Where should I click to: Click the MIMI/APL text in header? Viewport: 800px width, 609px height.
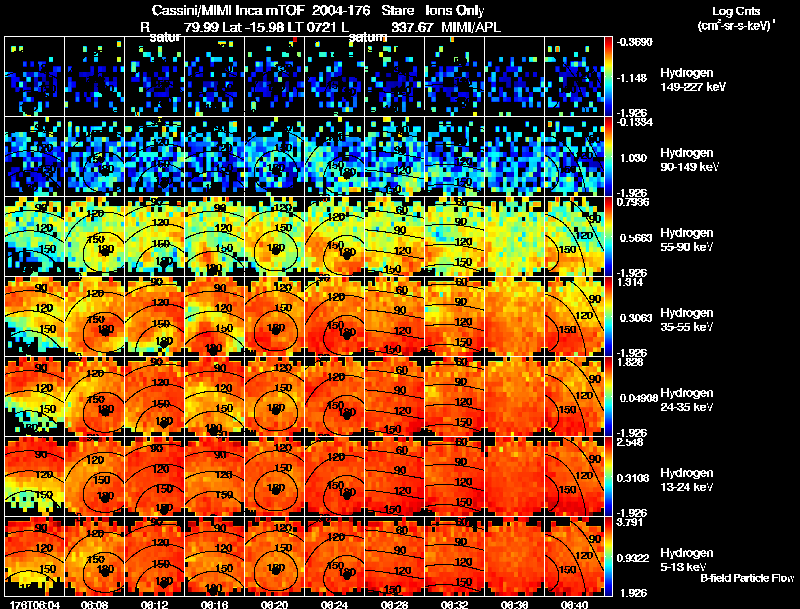(x=471, y=27)
